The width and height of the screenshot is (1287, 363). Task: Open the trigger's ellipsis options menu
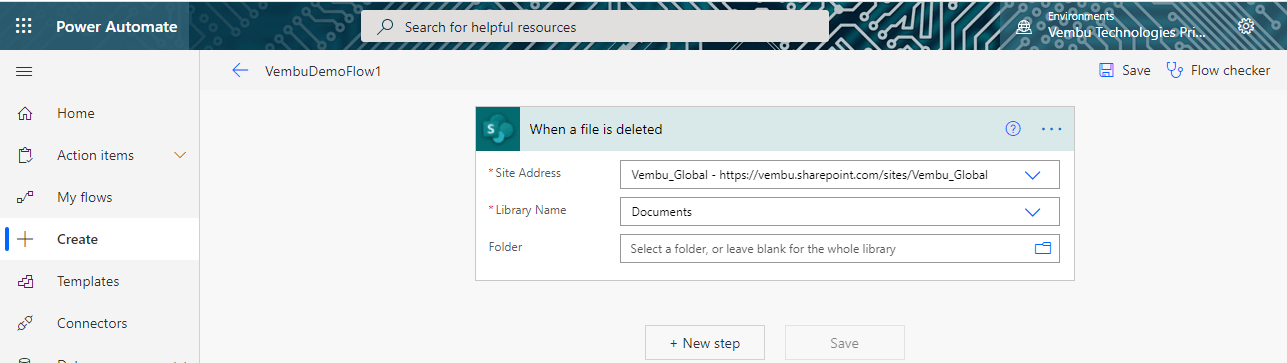(x=1052, y=129)
